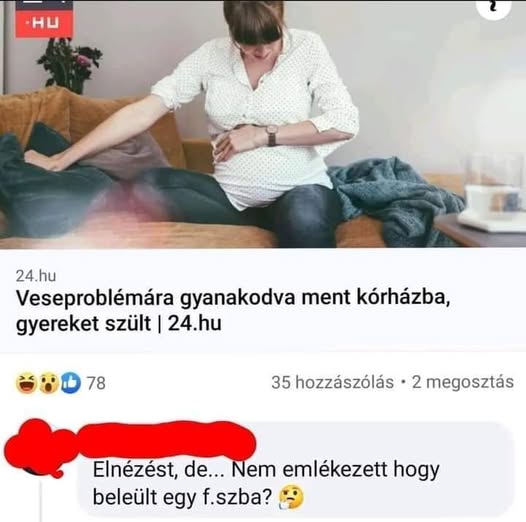Open the info icon on image corner

(x=494, y=8)
